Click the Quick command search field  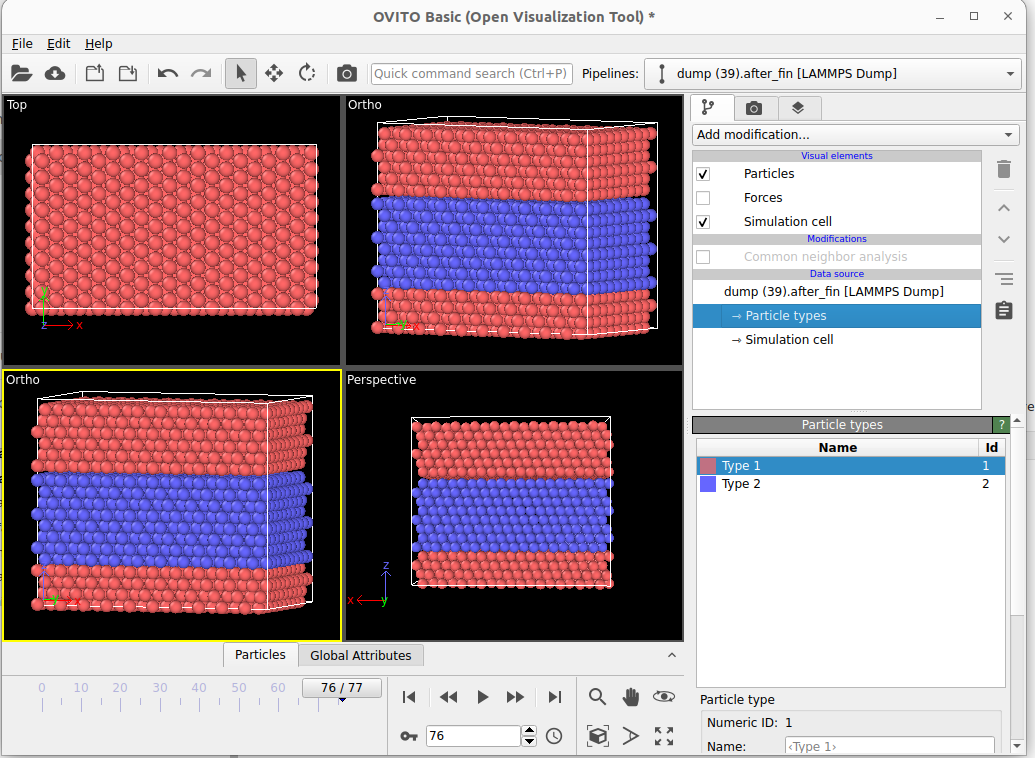[471, 73]
